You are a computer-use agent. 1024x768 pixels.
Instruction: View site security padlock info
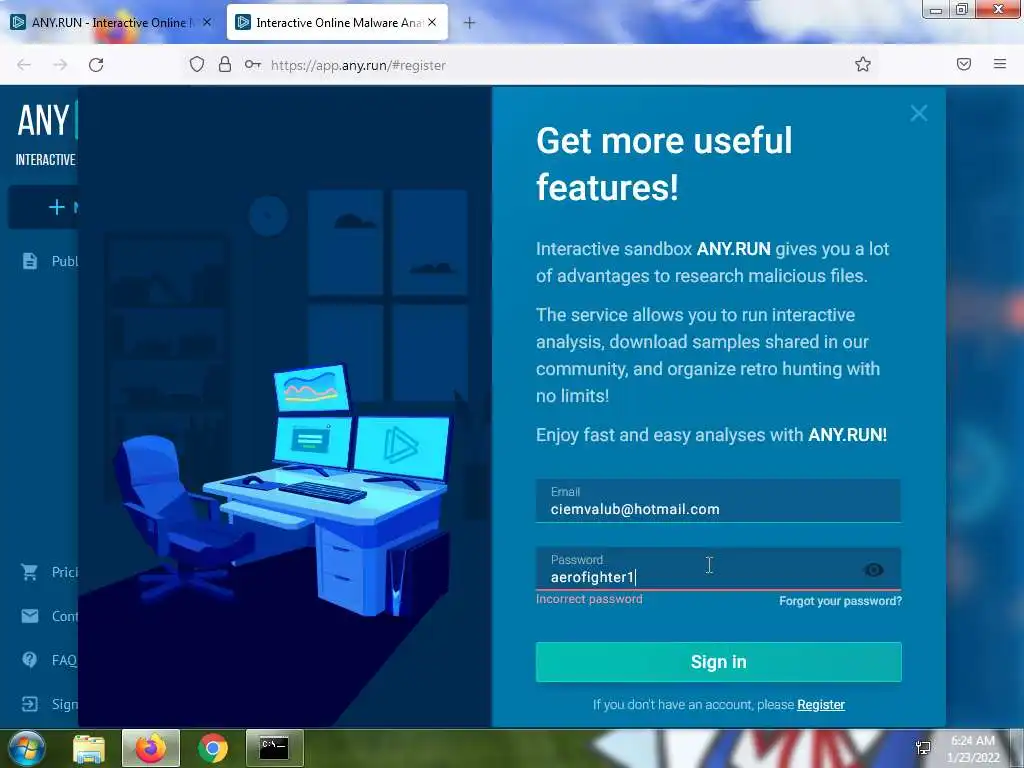pyautogui.click(x=225, y=64)
